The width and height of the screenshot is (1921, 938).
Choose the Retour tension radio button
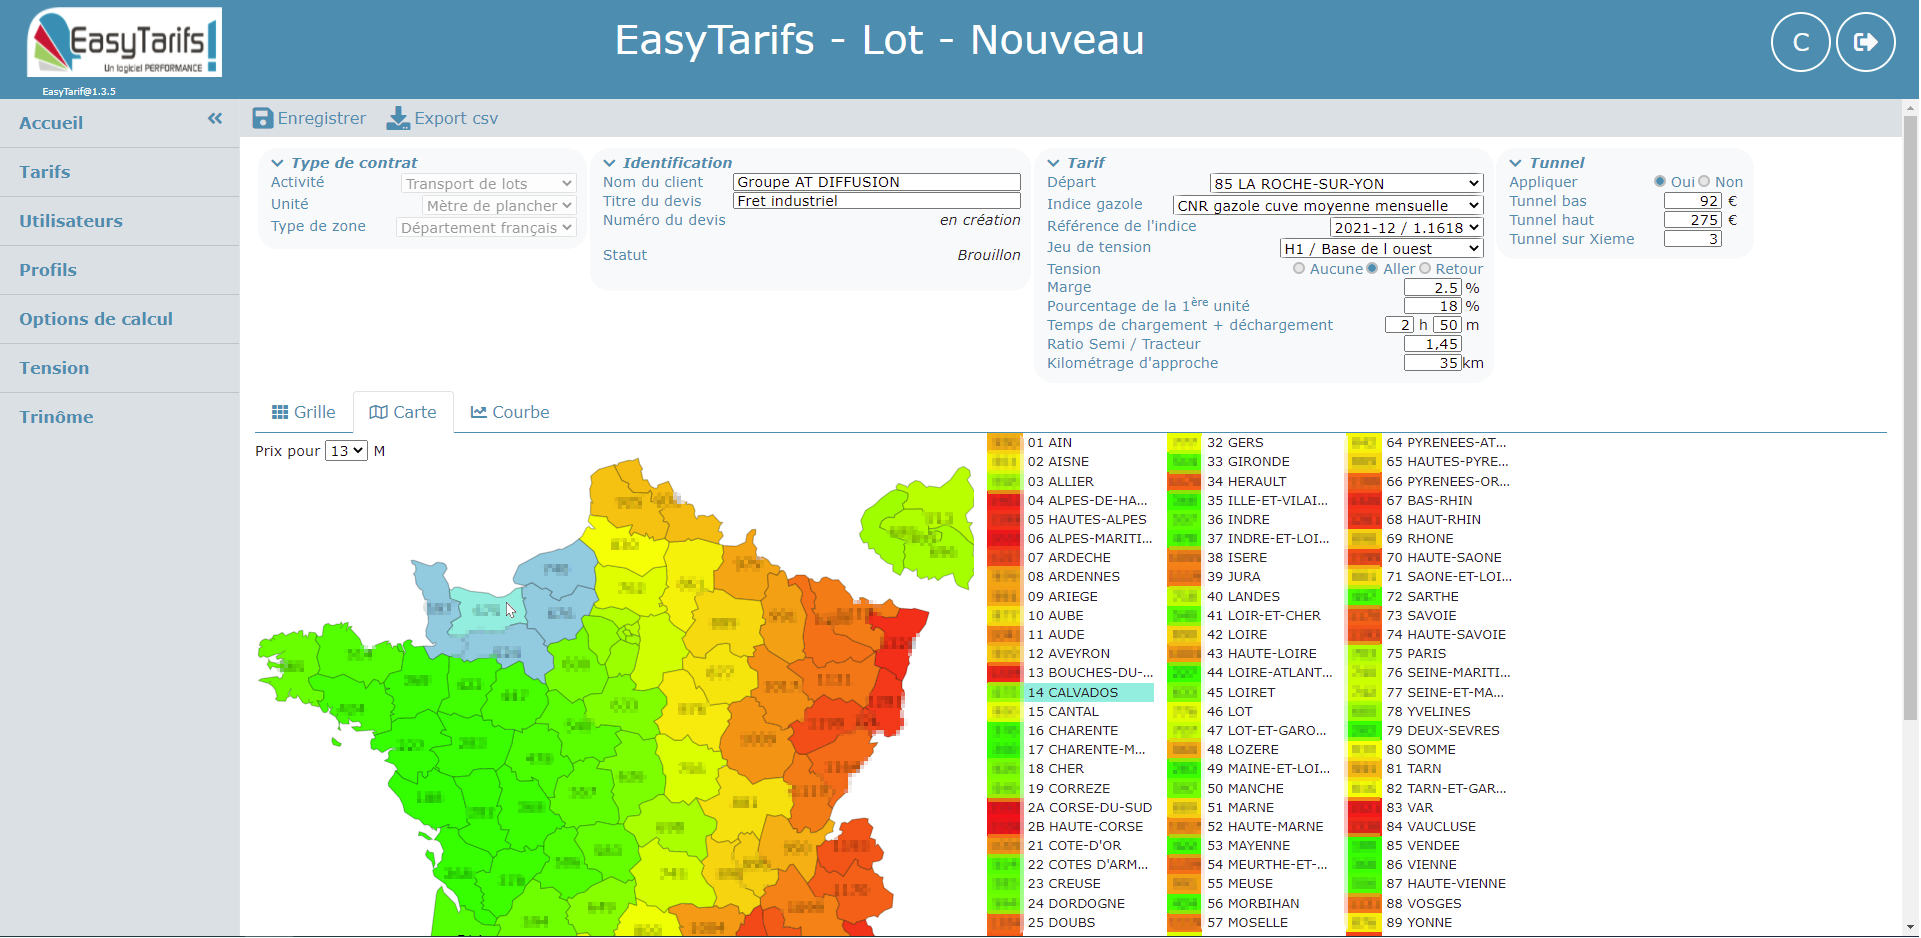click(1425, 268)
